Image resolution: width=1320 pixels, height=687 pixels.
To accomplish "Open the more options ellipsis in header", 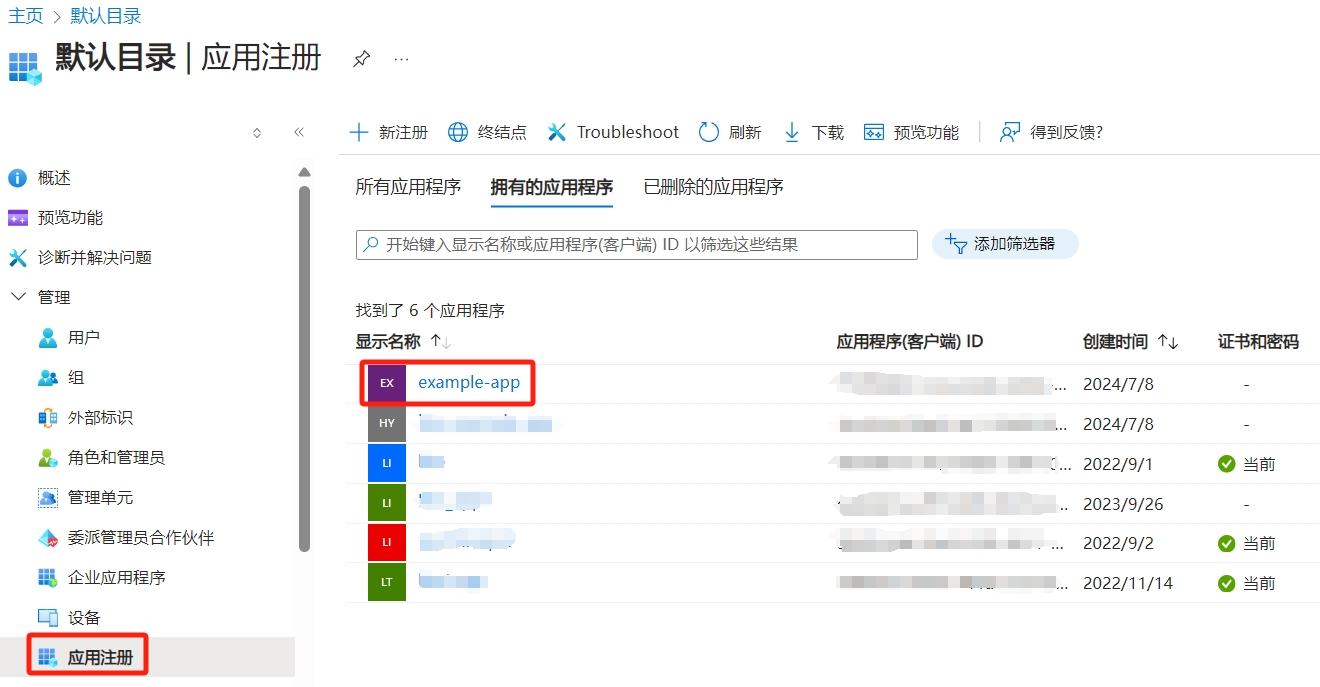I will coord(401,59).
